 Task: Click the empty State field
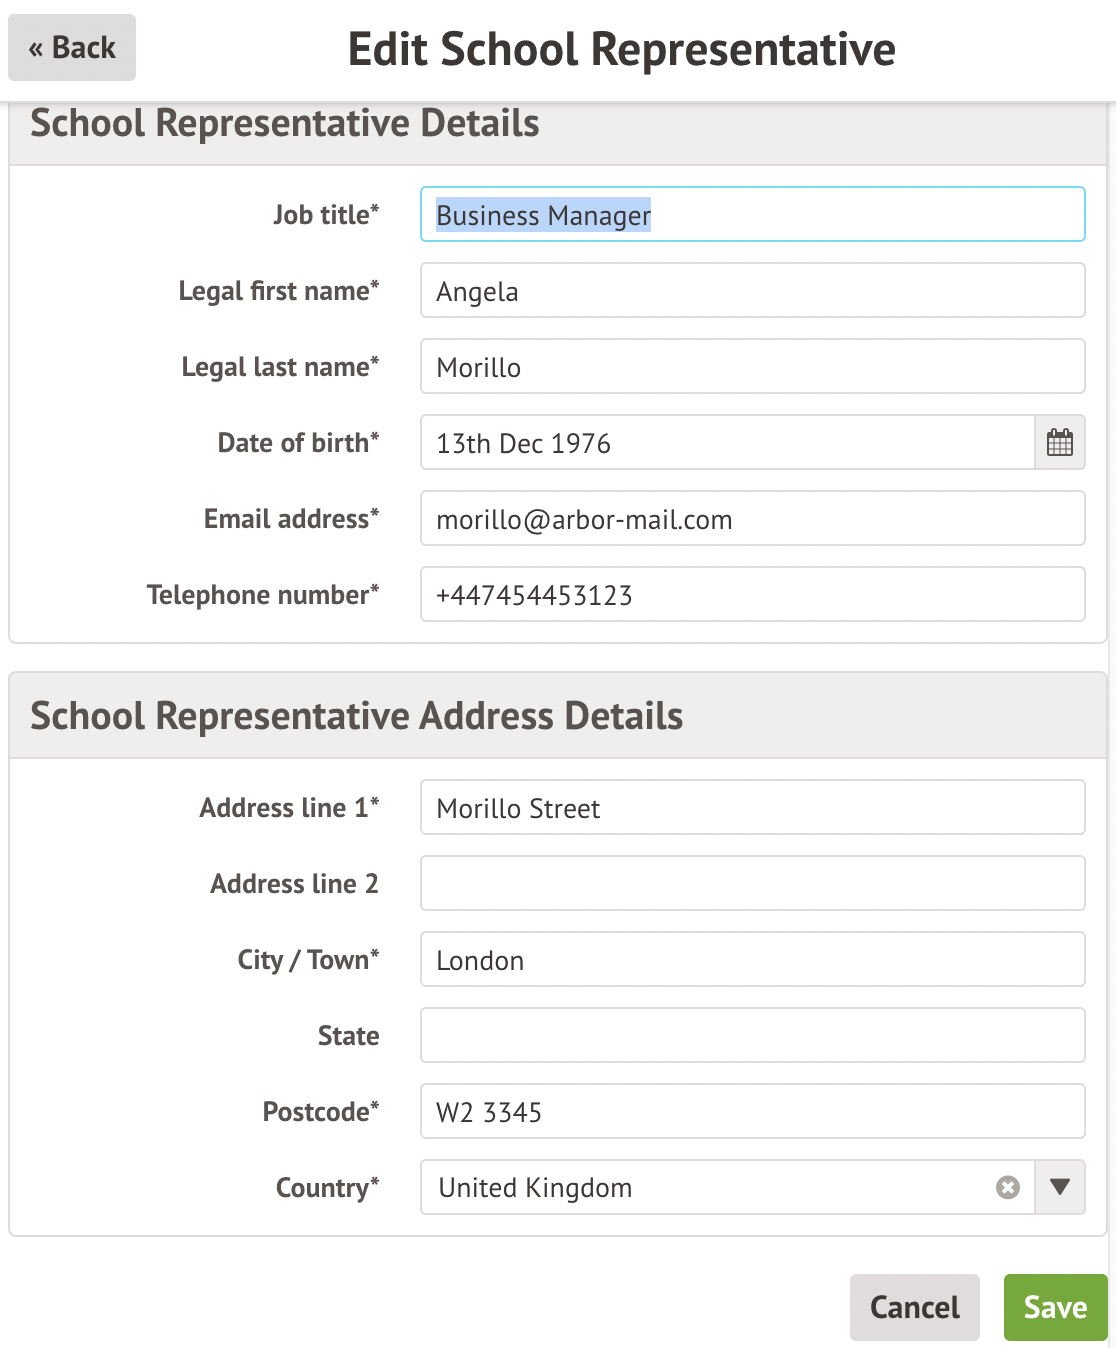tap(752, 1036)
